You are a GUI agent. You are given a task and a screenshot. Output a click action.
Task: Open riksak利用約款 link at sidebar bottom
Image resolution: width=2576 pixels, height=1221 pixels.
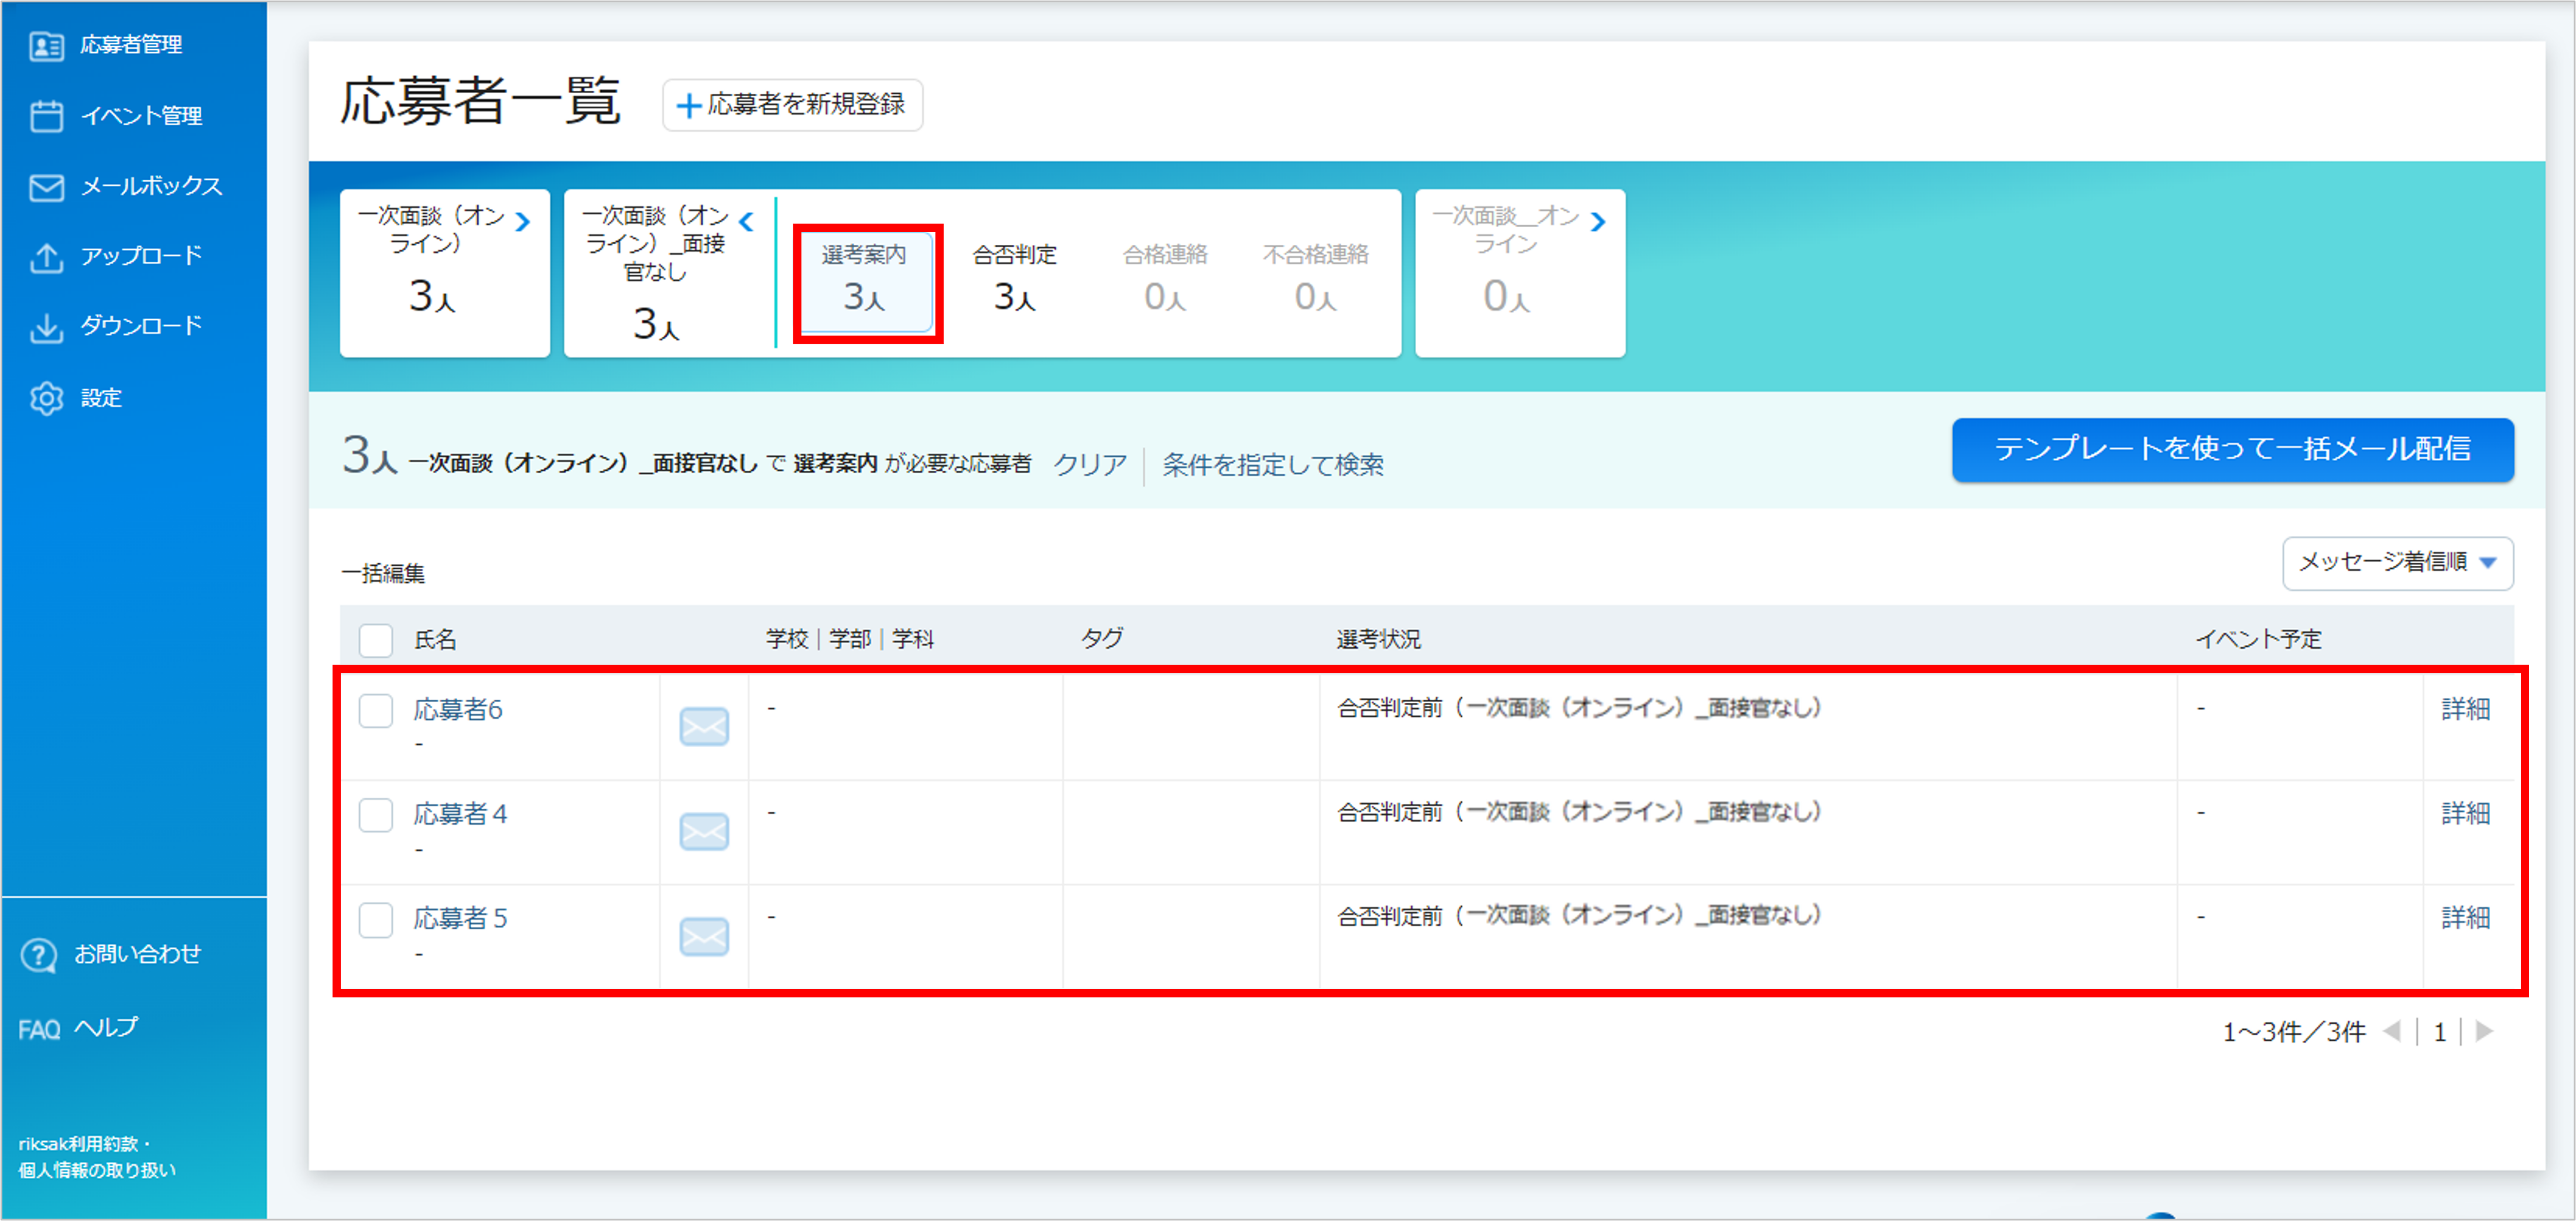click(78, 1143)
